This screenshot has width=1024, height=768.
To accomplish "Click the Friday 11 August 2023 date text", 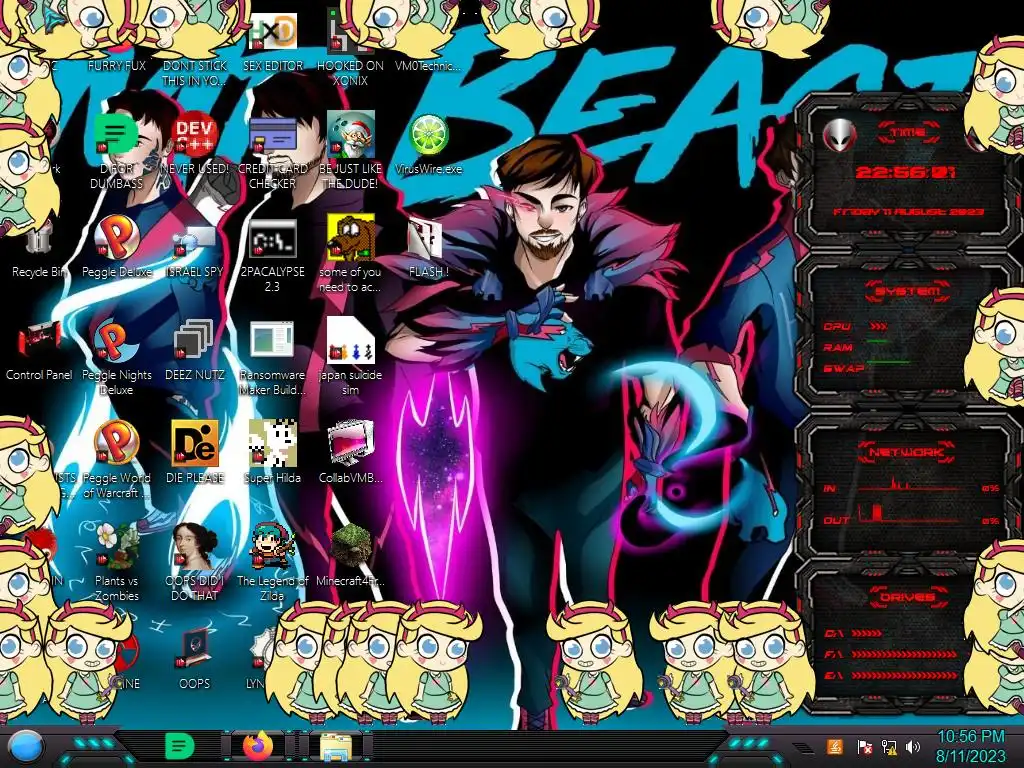I will tap(908, 212).
